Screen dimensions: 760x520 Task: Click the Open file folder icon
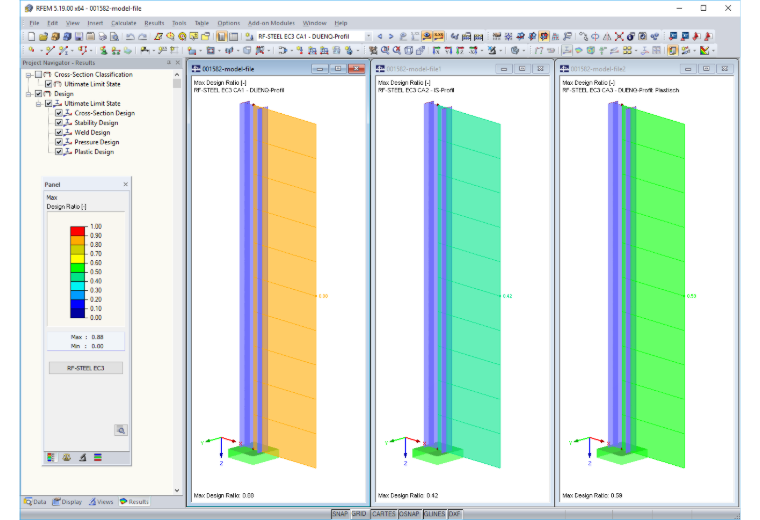coord(43,36)
